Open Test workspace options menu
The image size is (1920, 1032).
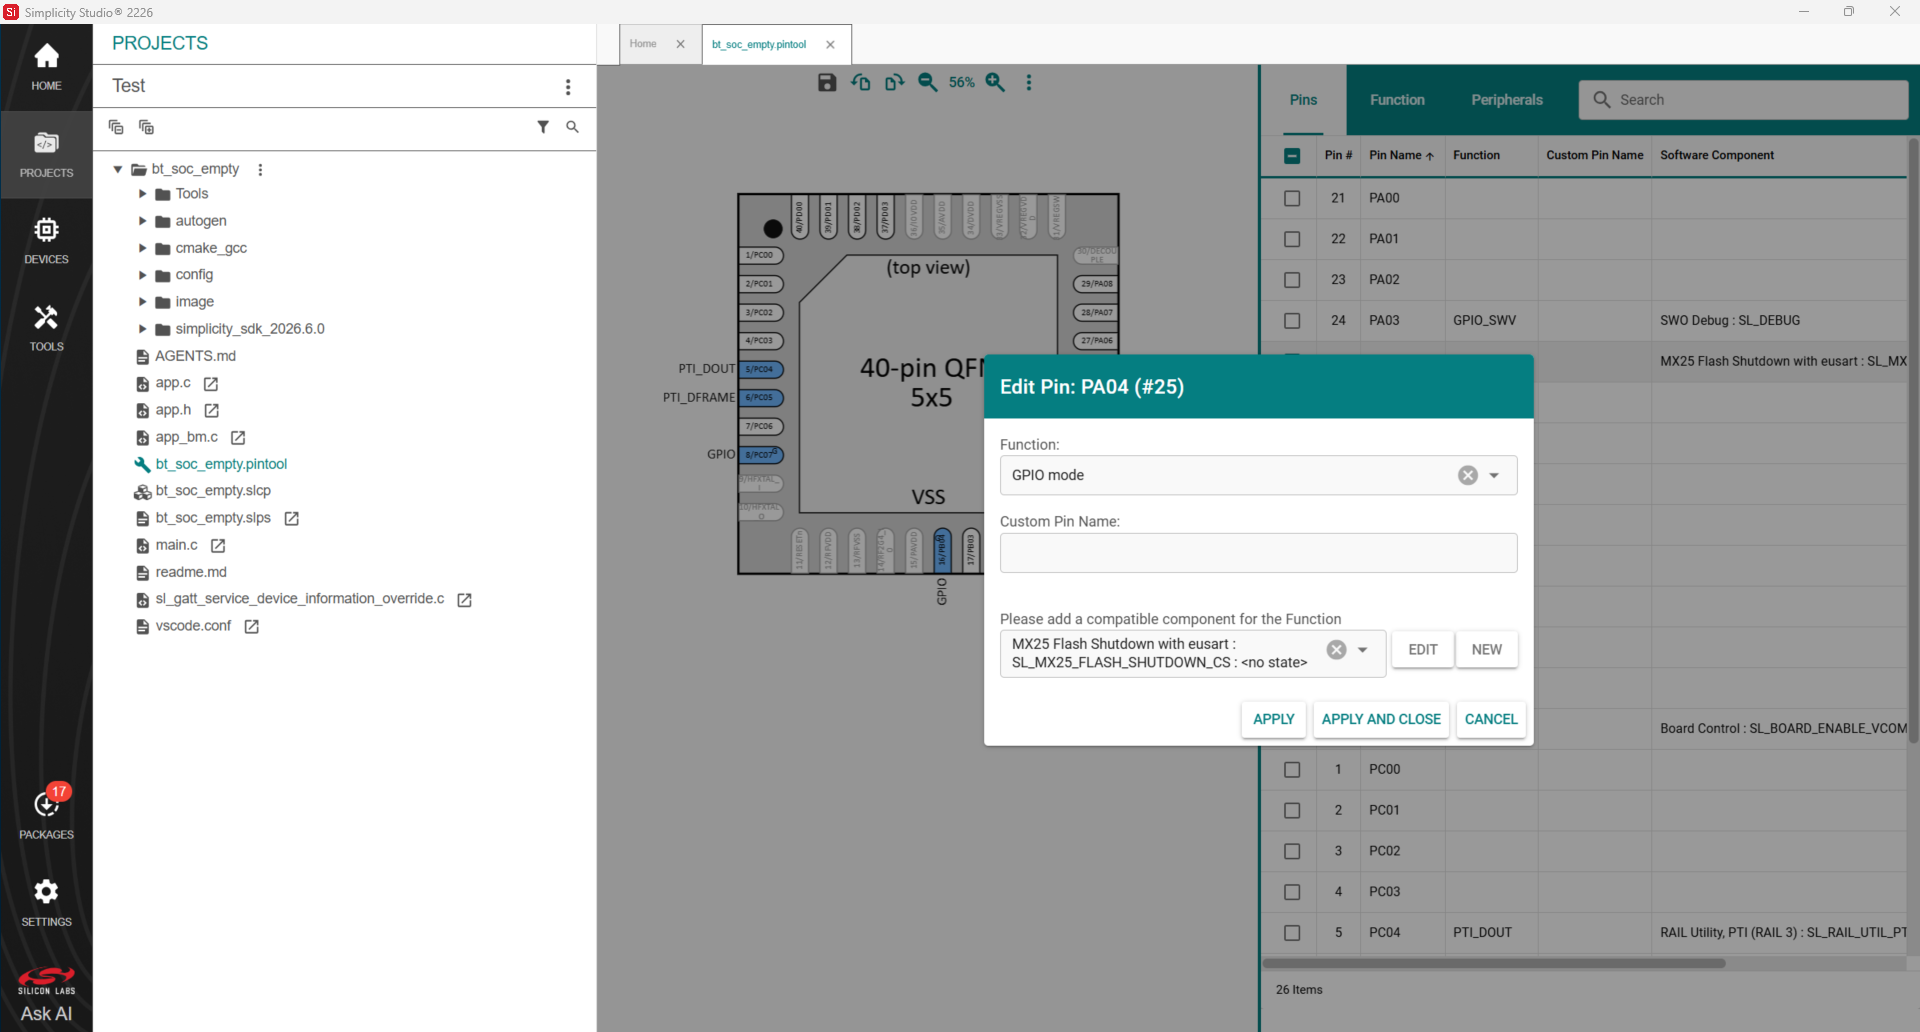click(x=568, y=87)
